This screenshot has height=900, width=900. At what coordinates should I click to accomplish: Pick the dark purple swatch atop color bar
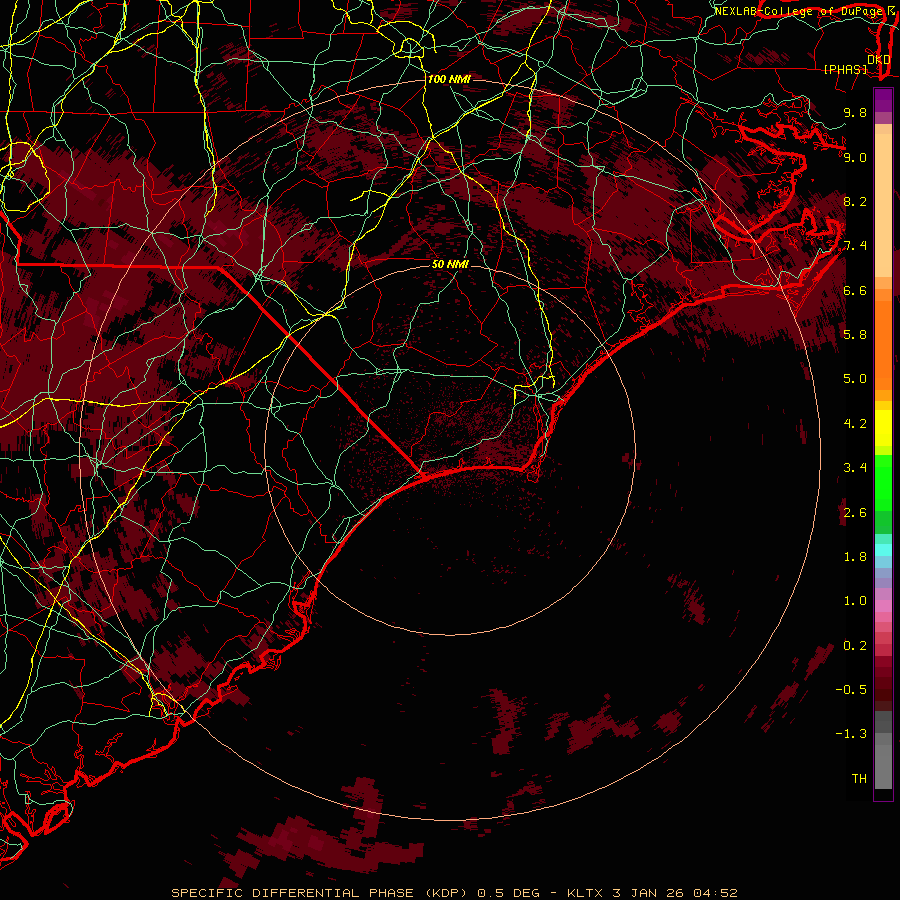[x=883, y=100]
